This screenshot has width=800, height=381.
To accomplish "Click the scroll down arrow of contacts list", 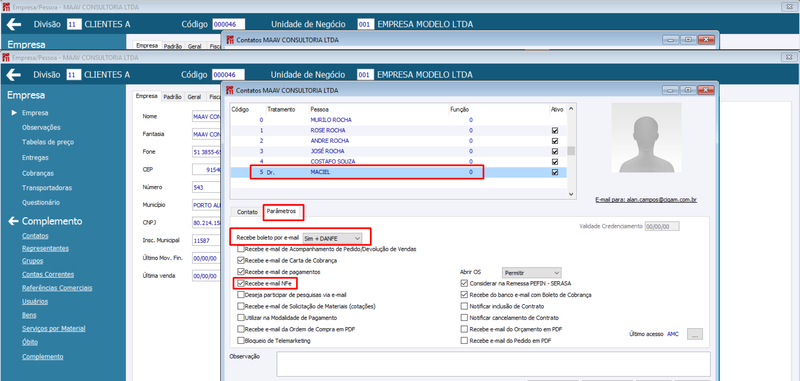I will 571,194.
